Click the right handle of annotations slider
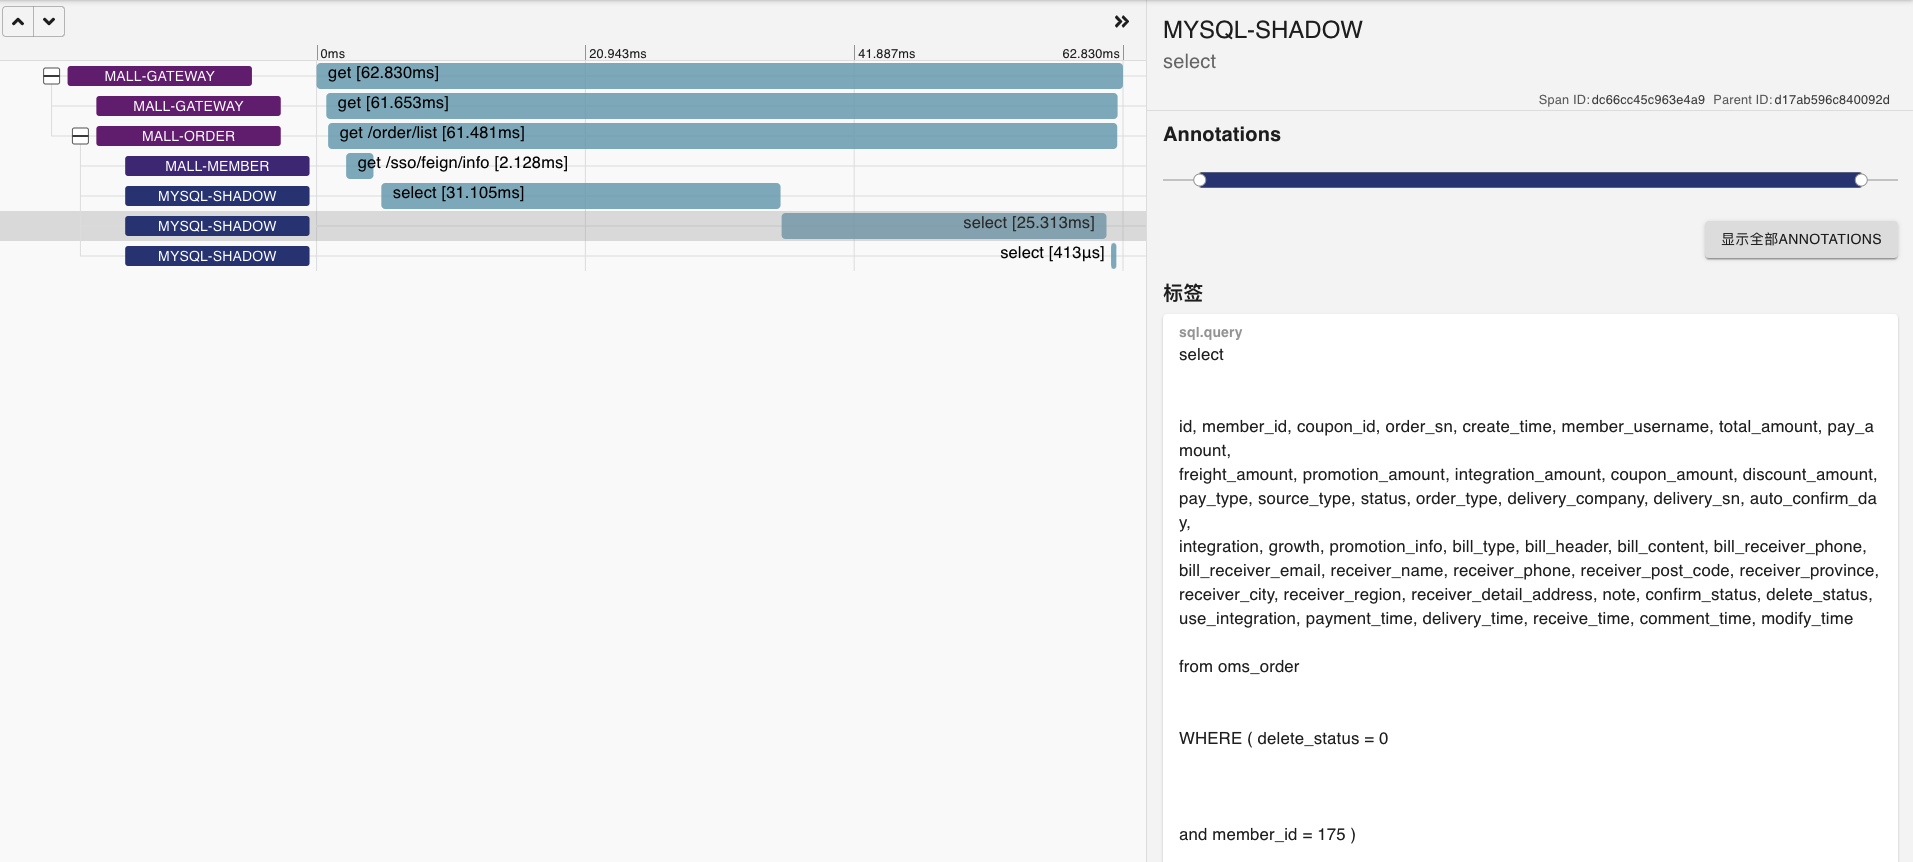1913x862 pixels. coord(1861,180)
